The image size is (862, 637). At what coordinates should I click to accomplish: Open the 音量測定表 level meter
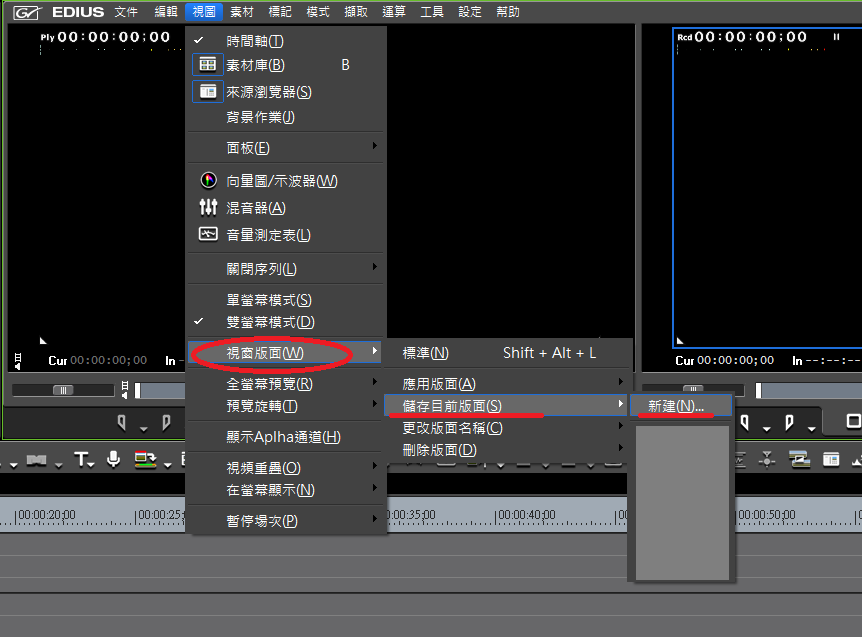click(268, 235)
